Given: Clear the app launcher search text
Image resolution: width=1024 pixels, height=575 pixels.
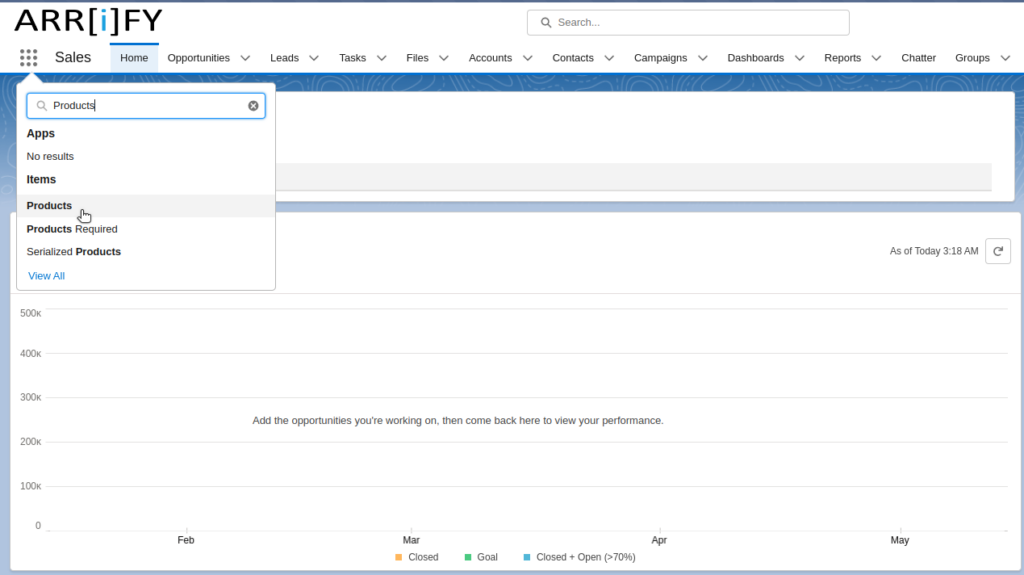Looking at the screenshot, I should [x=253, y=105].
